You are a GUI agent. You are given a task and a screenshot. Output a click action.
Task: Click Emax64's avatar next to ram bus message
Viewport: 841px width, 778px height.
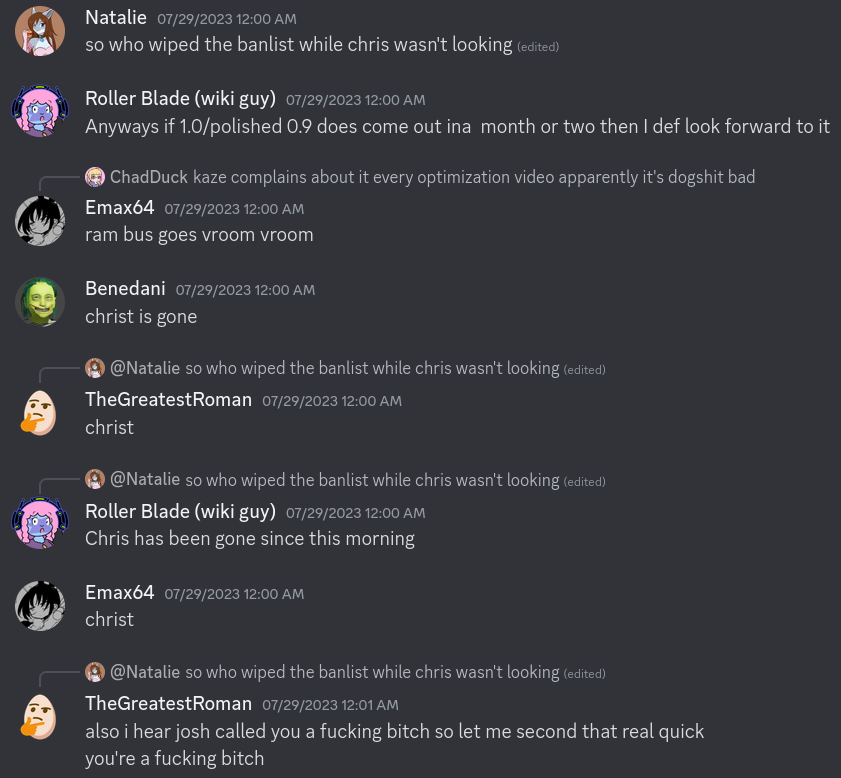(x=40, y=221)
